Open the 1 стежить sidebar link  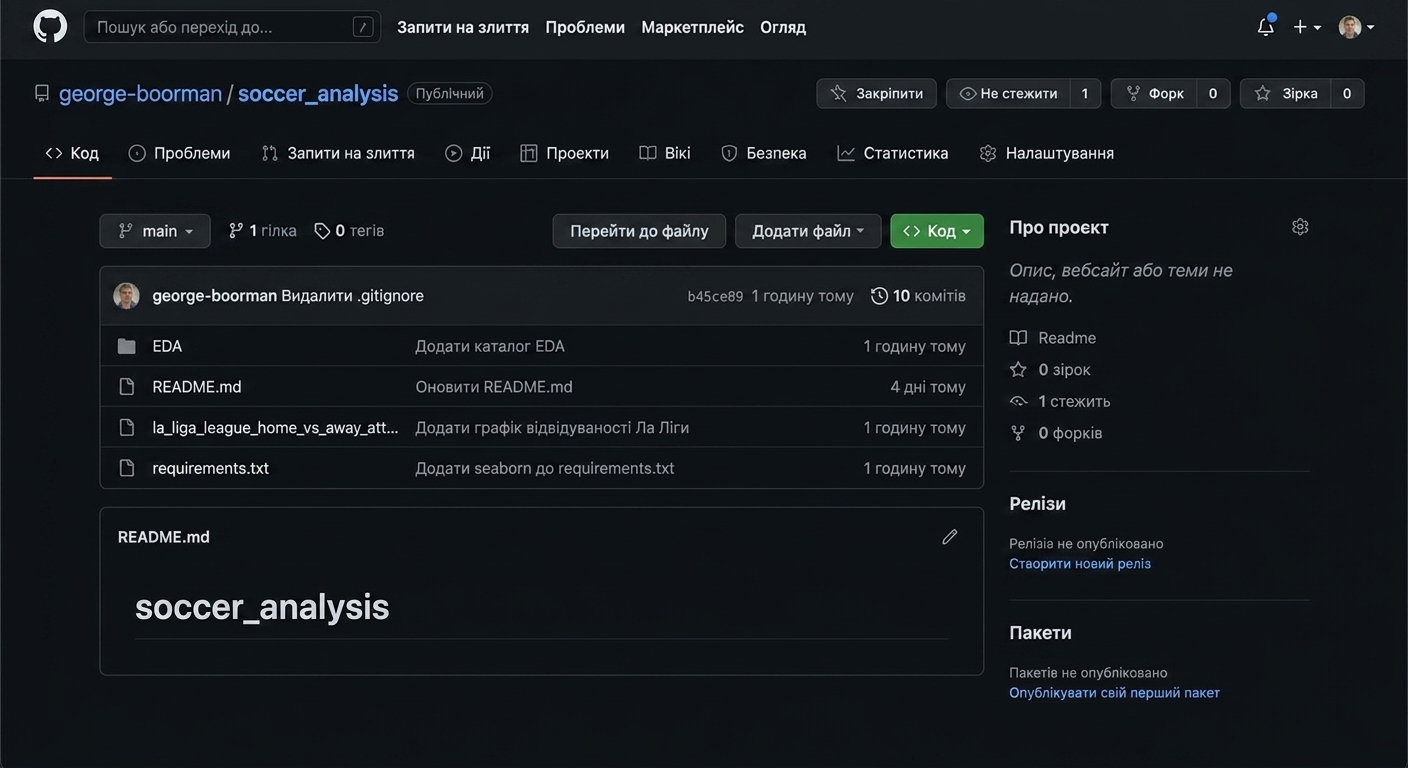click(x=1060, y=402)
